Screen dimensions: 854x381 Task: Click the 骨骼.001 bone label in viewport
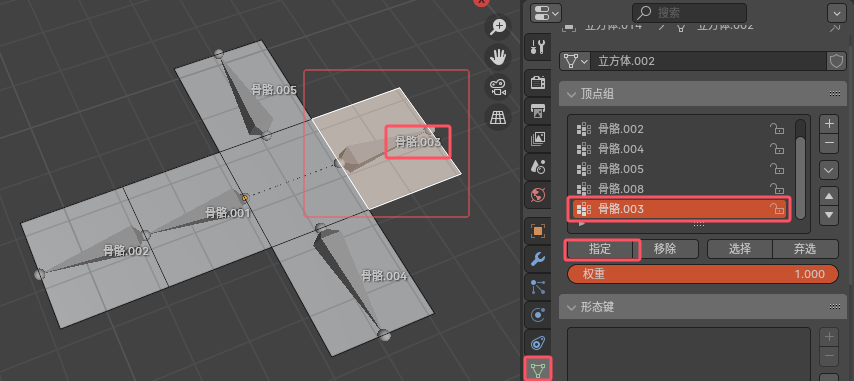click(228, 213)
